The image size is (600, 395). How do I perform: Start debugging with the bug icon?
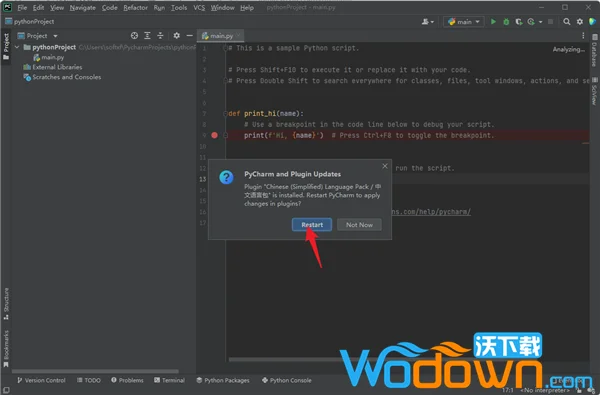[x=506, y=22]
